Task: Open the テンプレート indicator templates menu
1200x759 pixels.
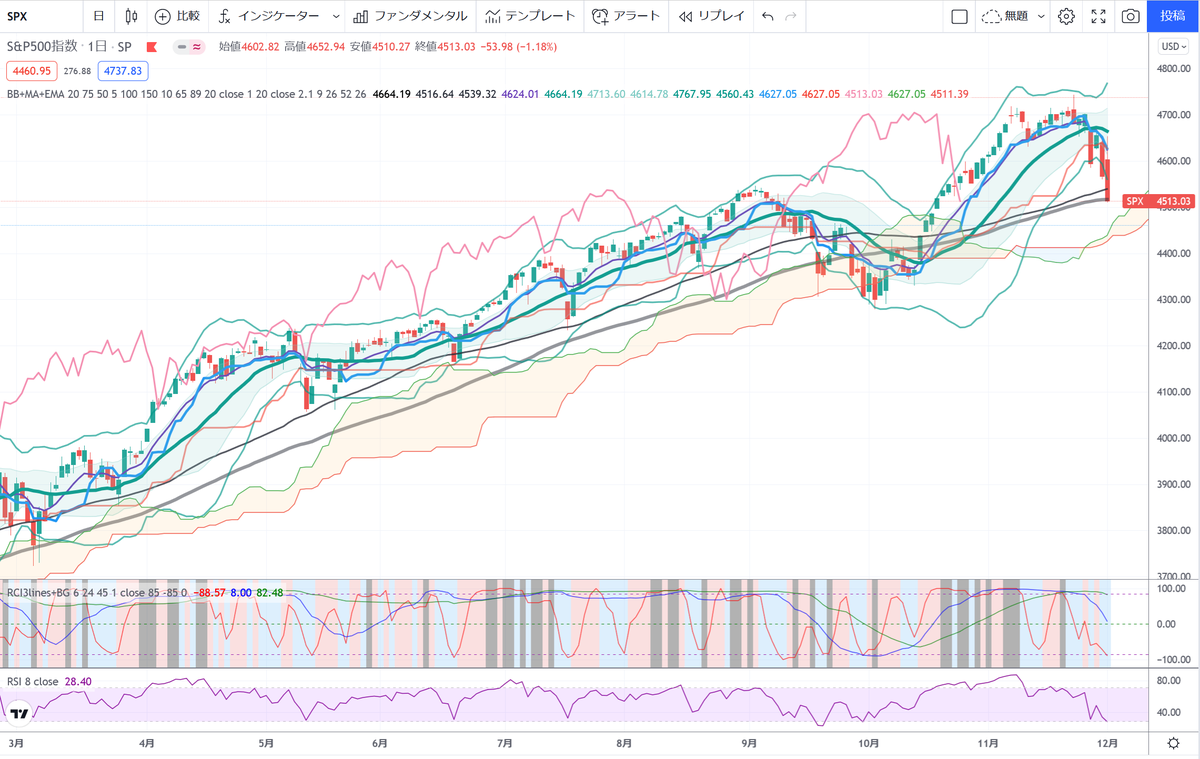Action: tap(529, 16)
